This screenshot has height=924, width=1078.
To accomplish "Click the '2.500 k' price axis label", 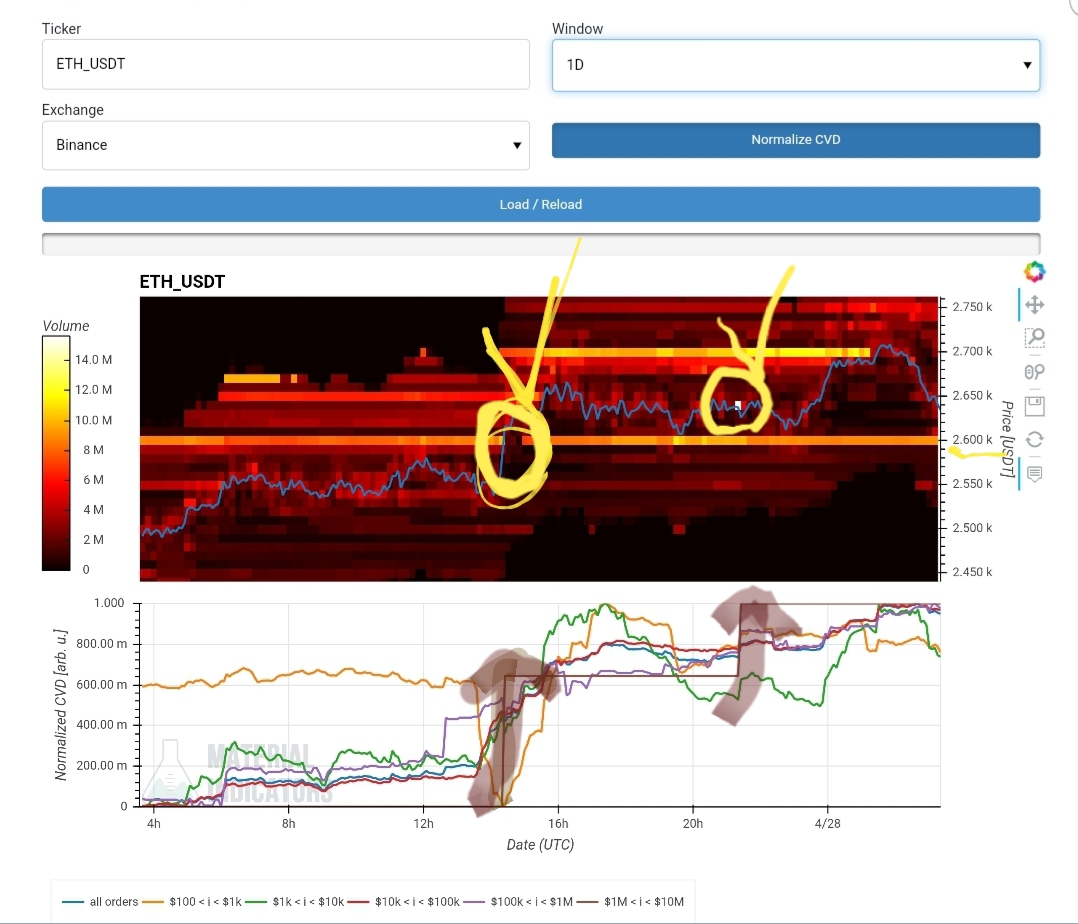I will pyautogui.click(x=972, y=528).
